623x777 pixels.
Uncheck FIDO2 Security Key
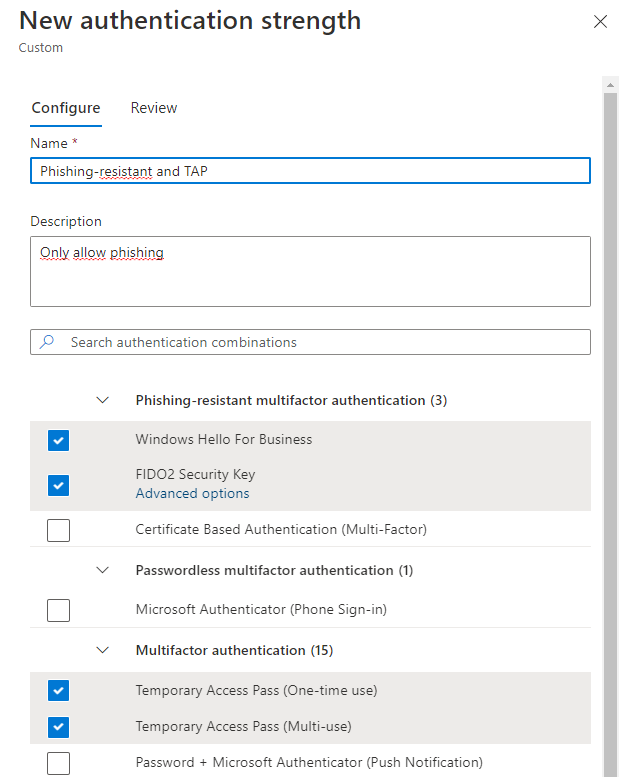pyautogui.click(x=58, y=485)
